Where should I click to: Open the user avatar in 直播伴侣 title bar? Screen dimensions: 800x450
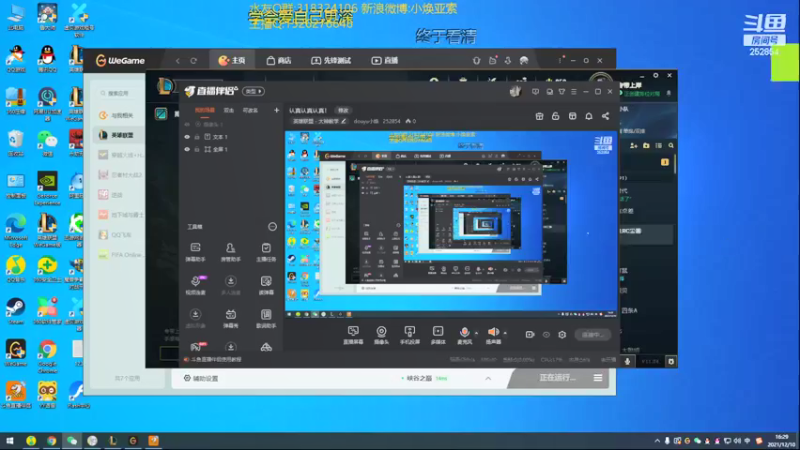(x=515, y=91)
